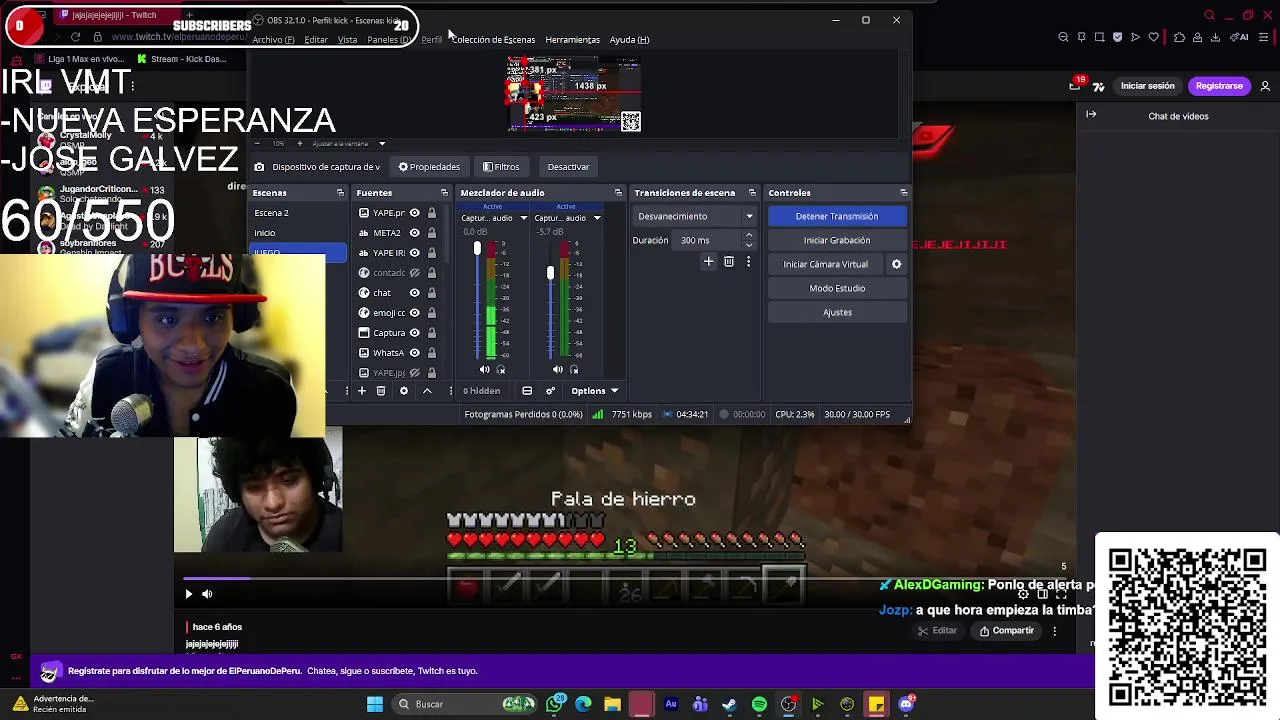
Task: Open audio mixer Options dropdown
Action: (594, 391)
